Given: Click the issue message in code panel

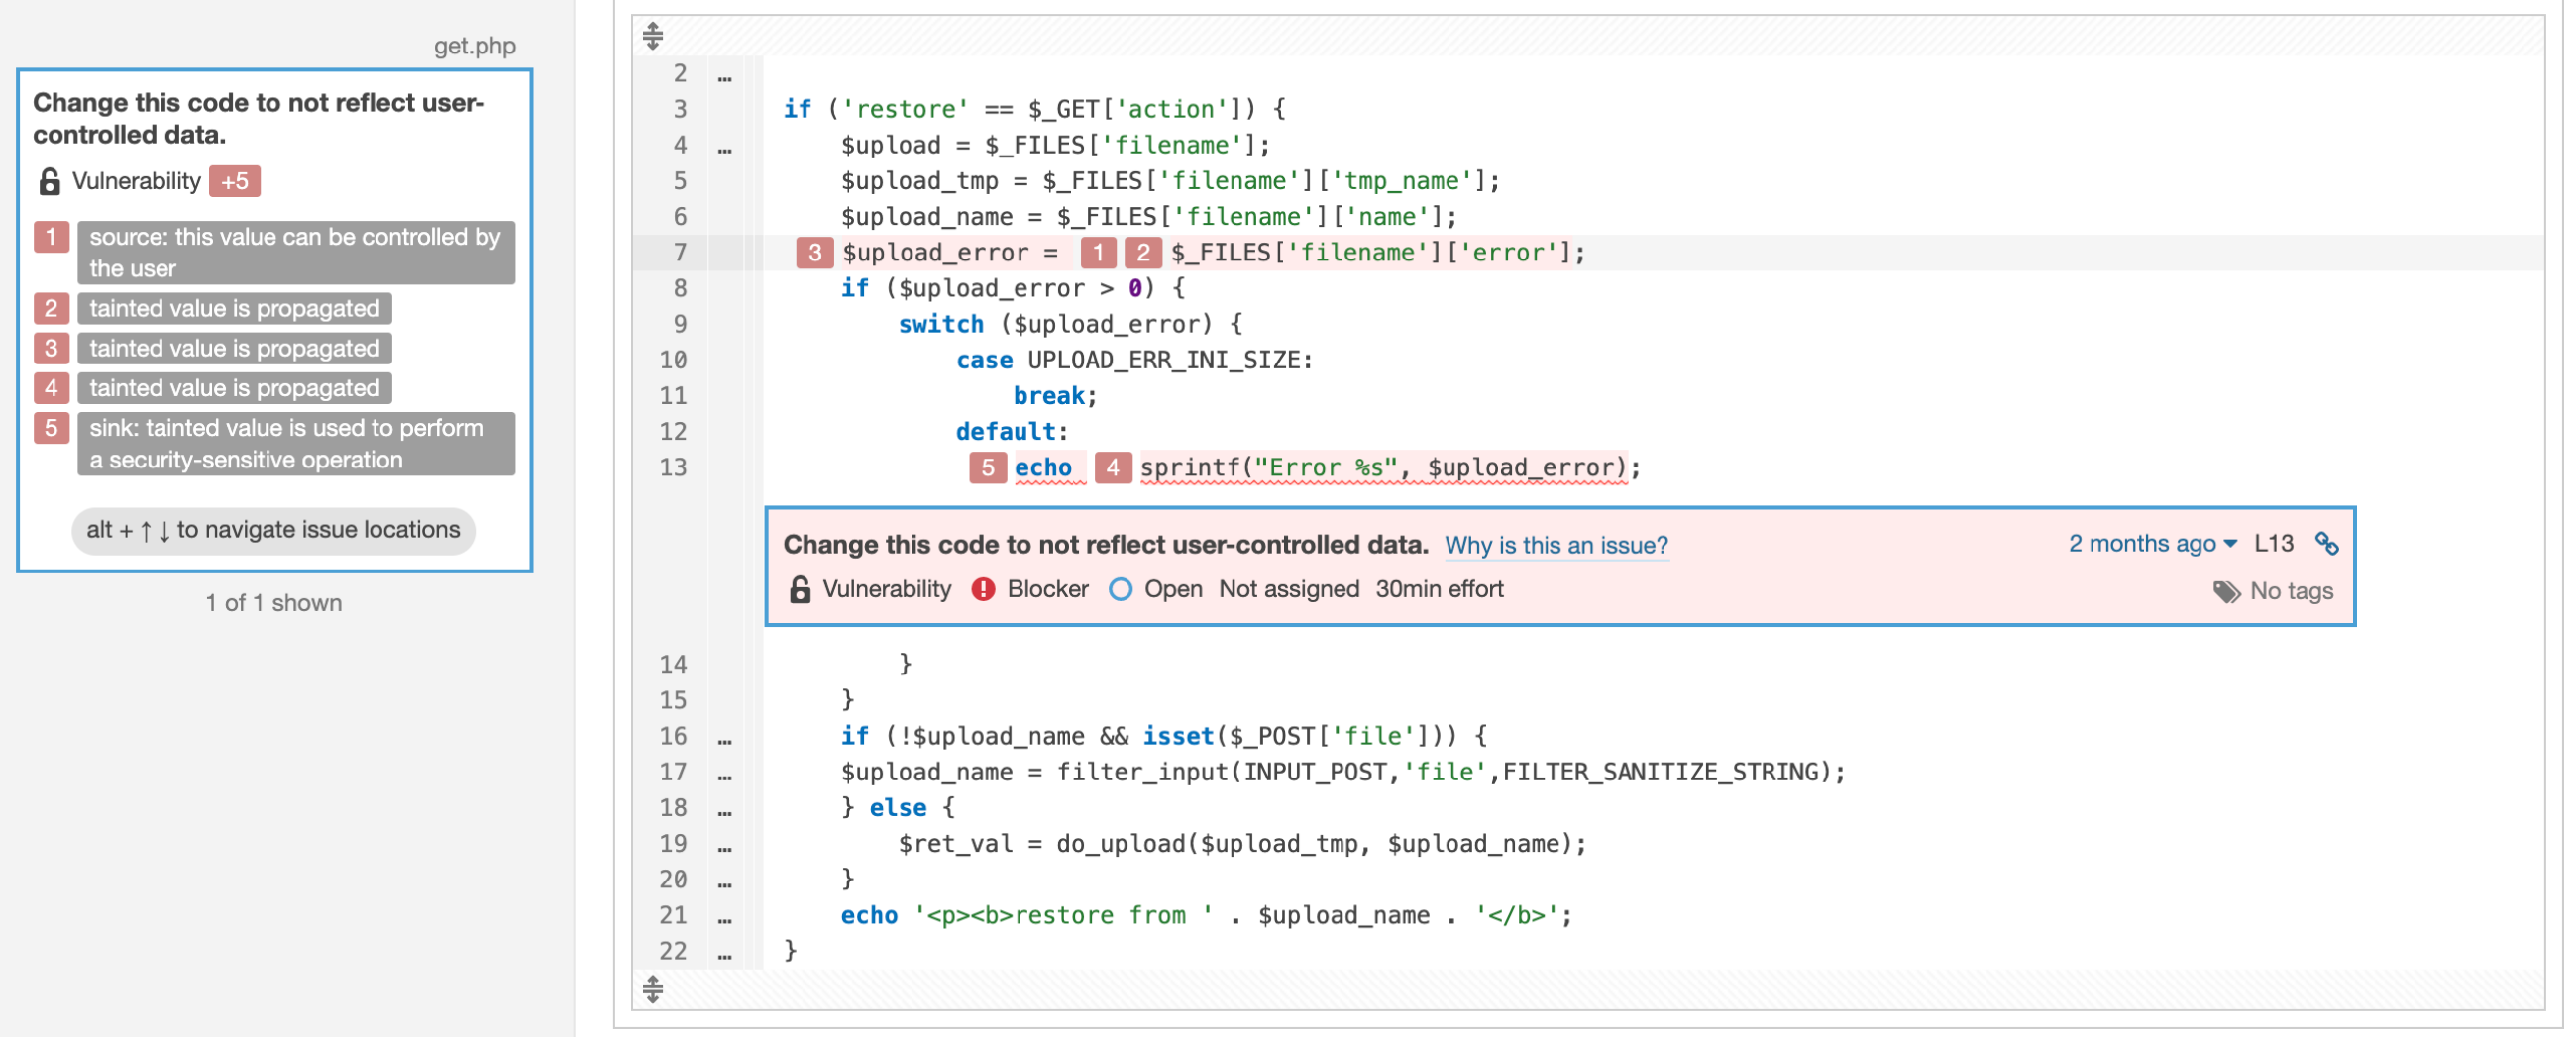Looking at the screenshot, I should (1105, 545).
